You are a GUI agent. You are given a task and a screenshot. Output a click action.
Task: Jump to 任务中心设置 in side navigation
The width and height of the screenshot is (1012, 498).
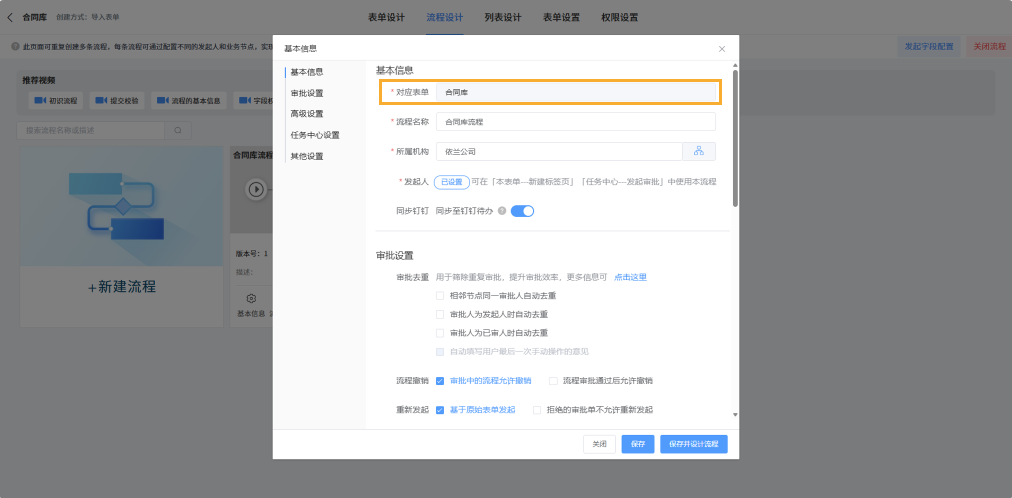[x=315, y=135]
